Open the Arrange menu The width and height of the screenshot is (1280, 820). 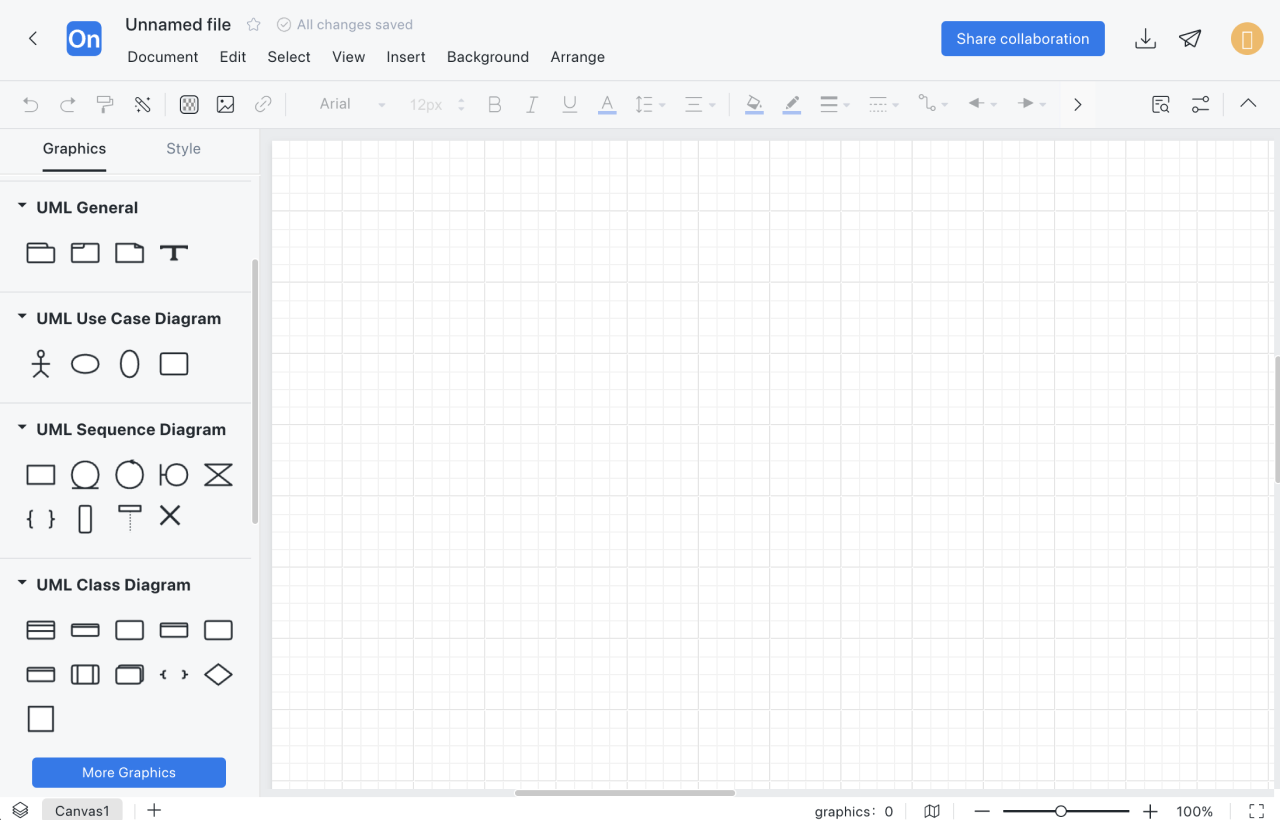577,57
